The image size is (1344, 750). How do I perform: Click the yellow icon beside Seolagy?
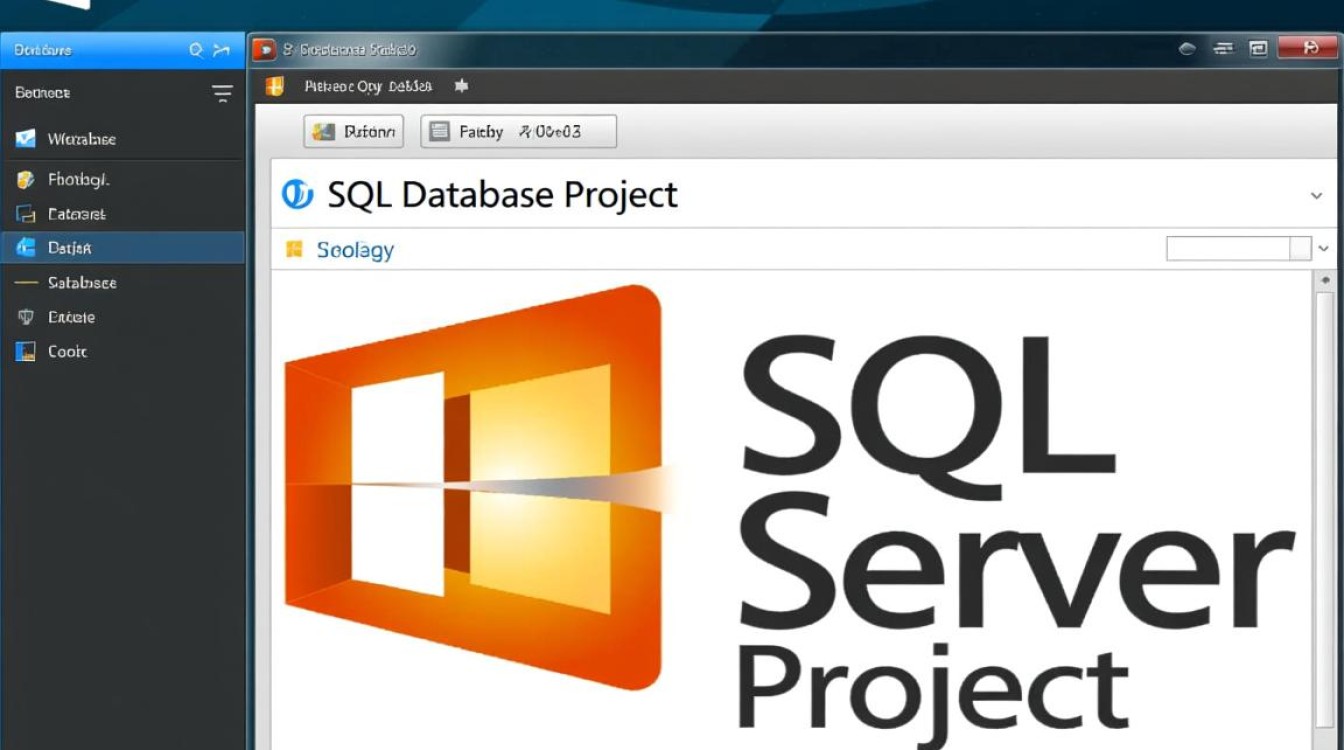coord(294,249)
